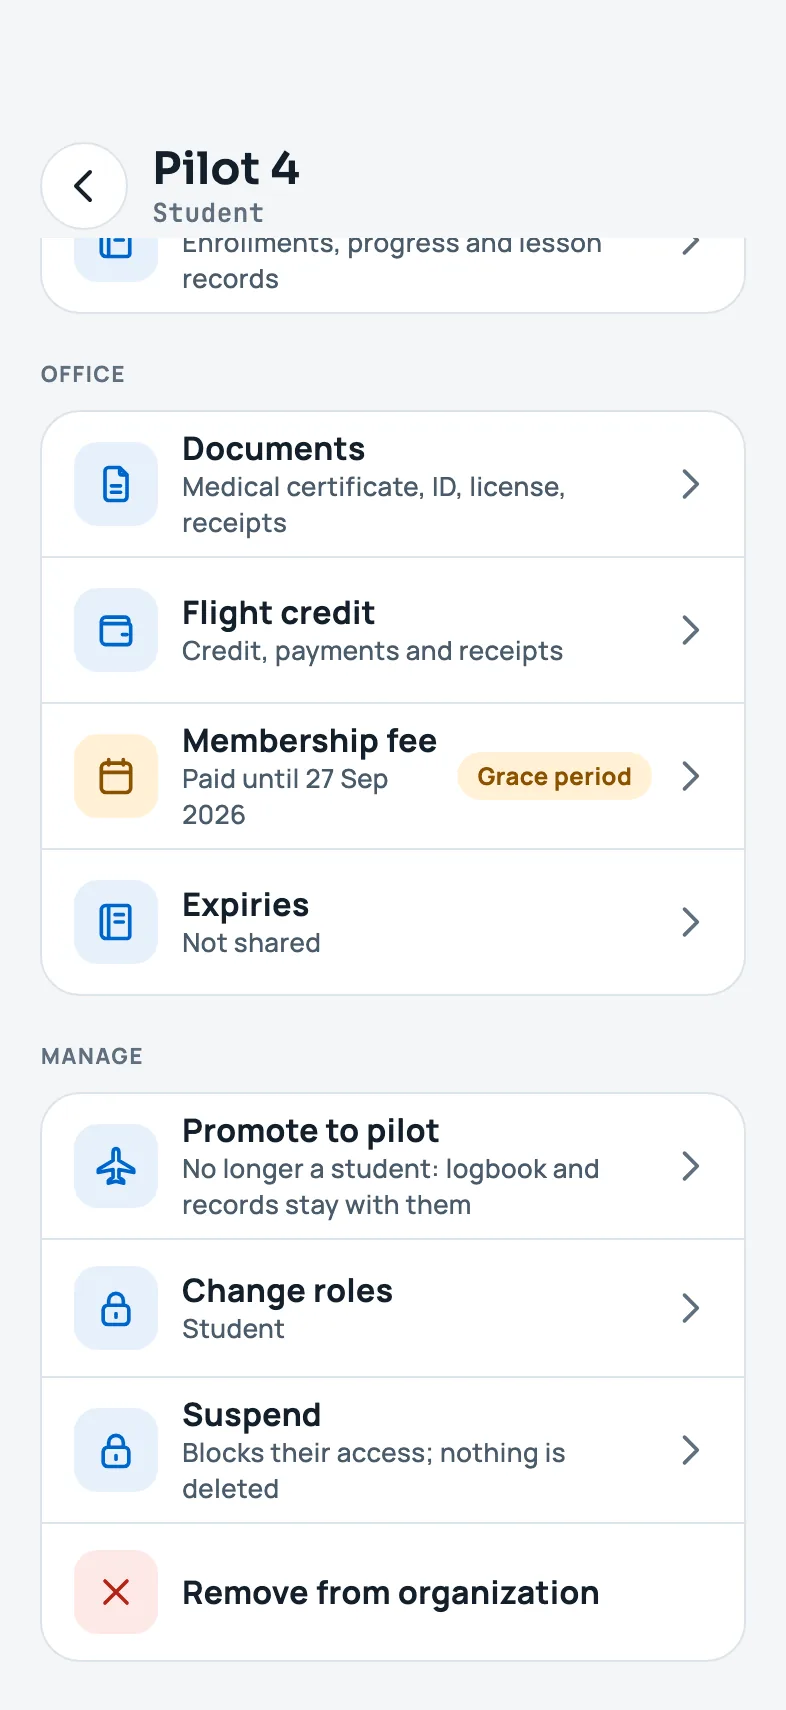Click the red X remove icon
The image size is (786, 1710).
[x=116, y=1592]
